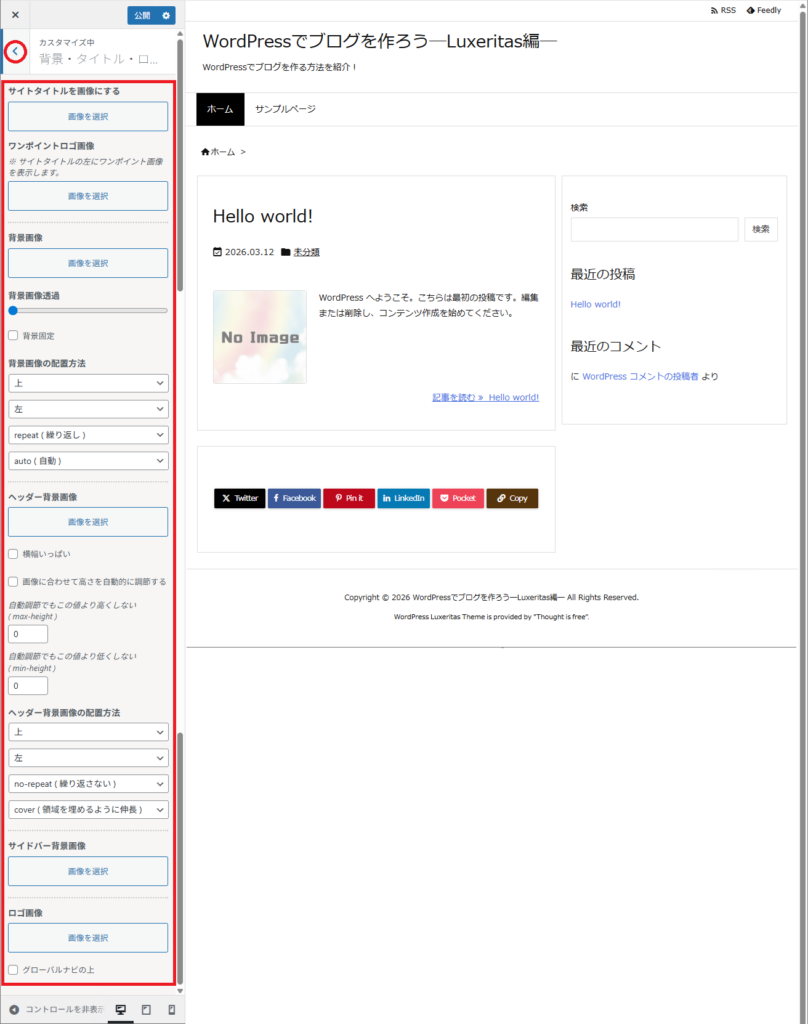Click the Pin it share icon
Viewport: 808px width, 1024px height.
(x=348, y=497)
